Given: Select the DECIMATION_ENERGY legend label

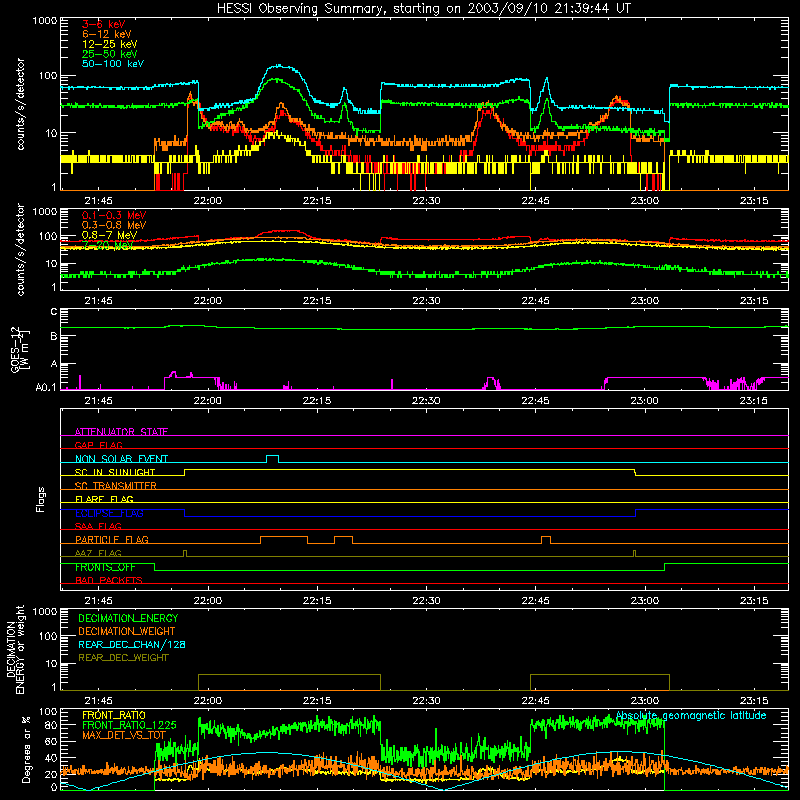Looking at the screenshot, I should pos(128,618).
